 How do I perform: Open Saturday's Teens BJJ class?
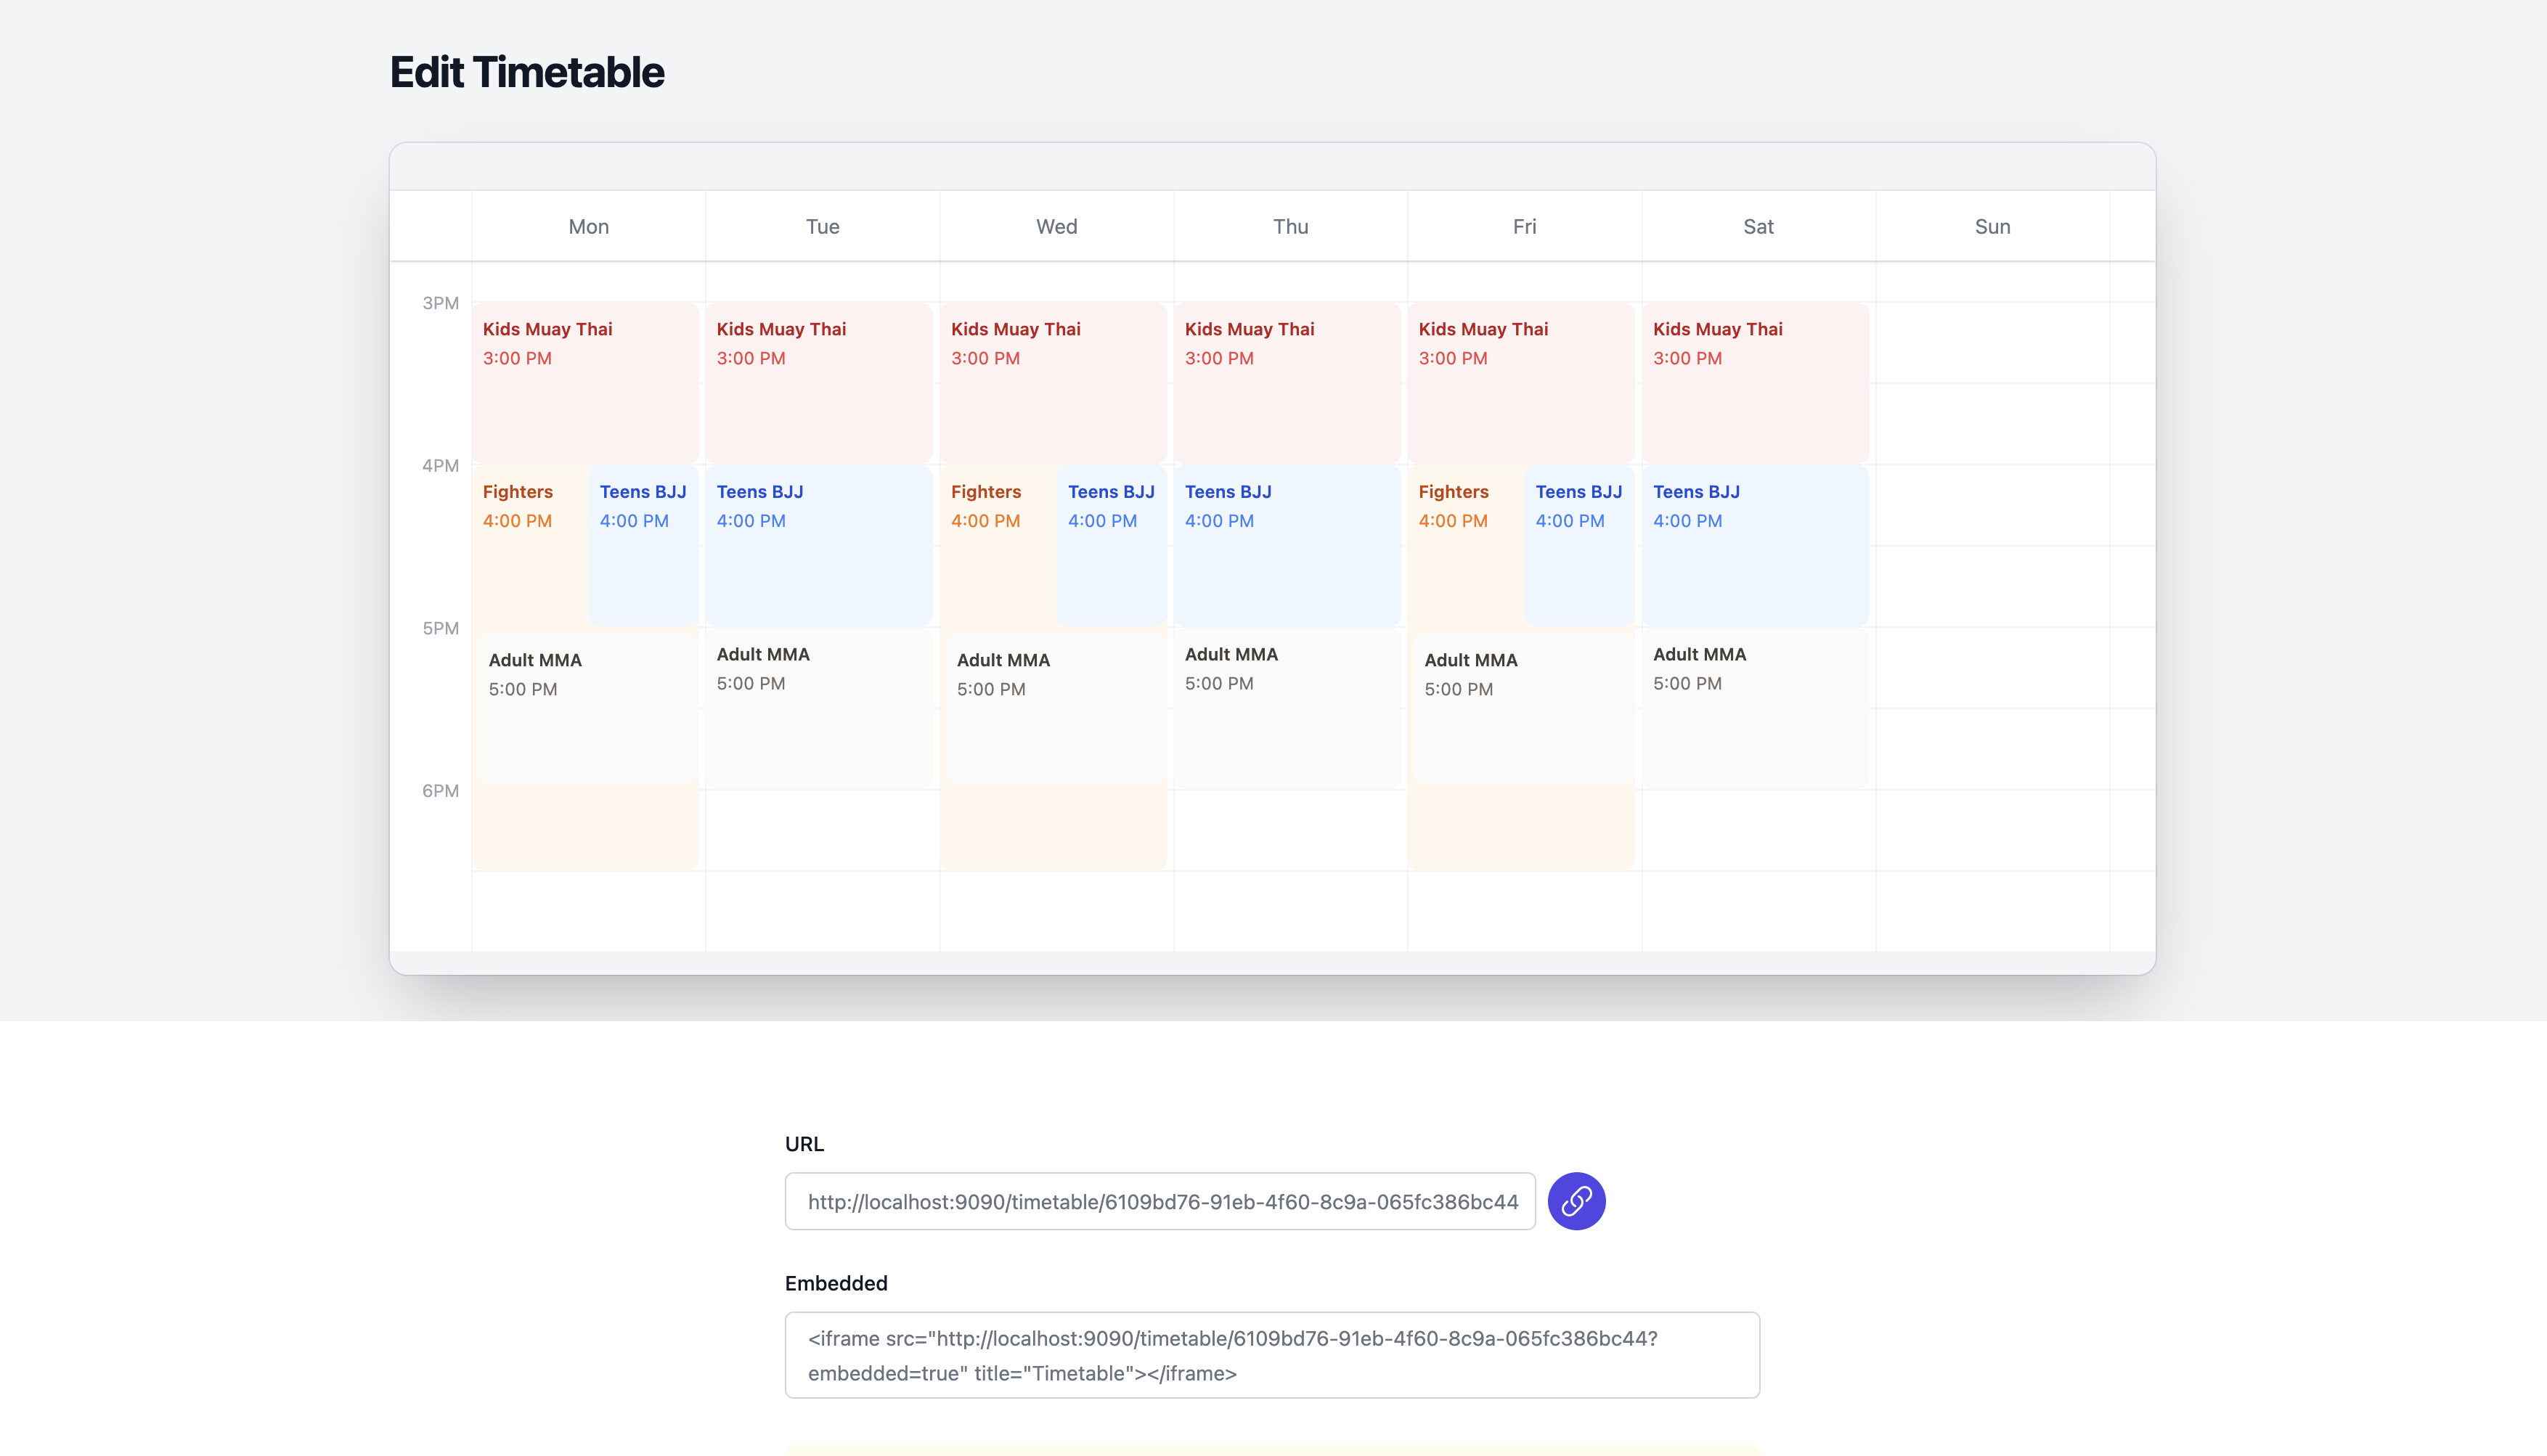coord(1754,545)
